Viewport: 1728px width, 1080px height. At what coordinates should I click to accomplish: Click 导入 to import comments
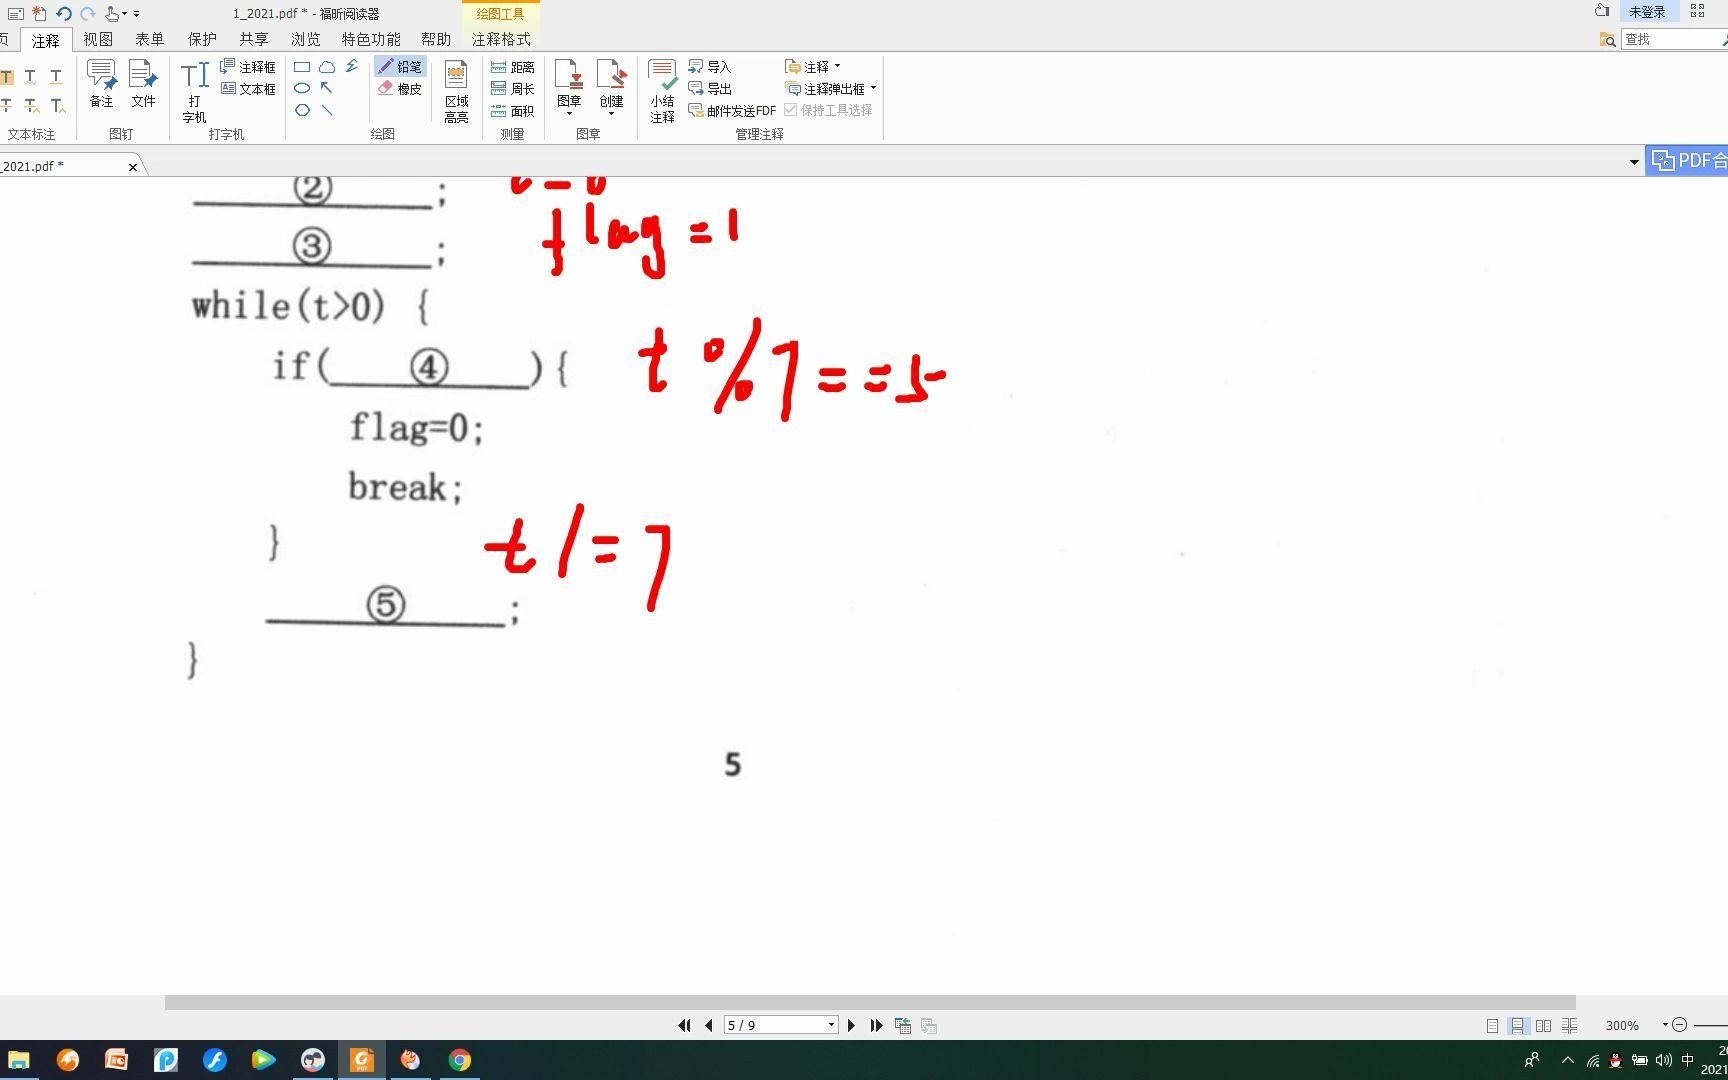click(x=710, y=67)
